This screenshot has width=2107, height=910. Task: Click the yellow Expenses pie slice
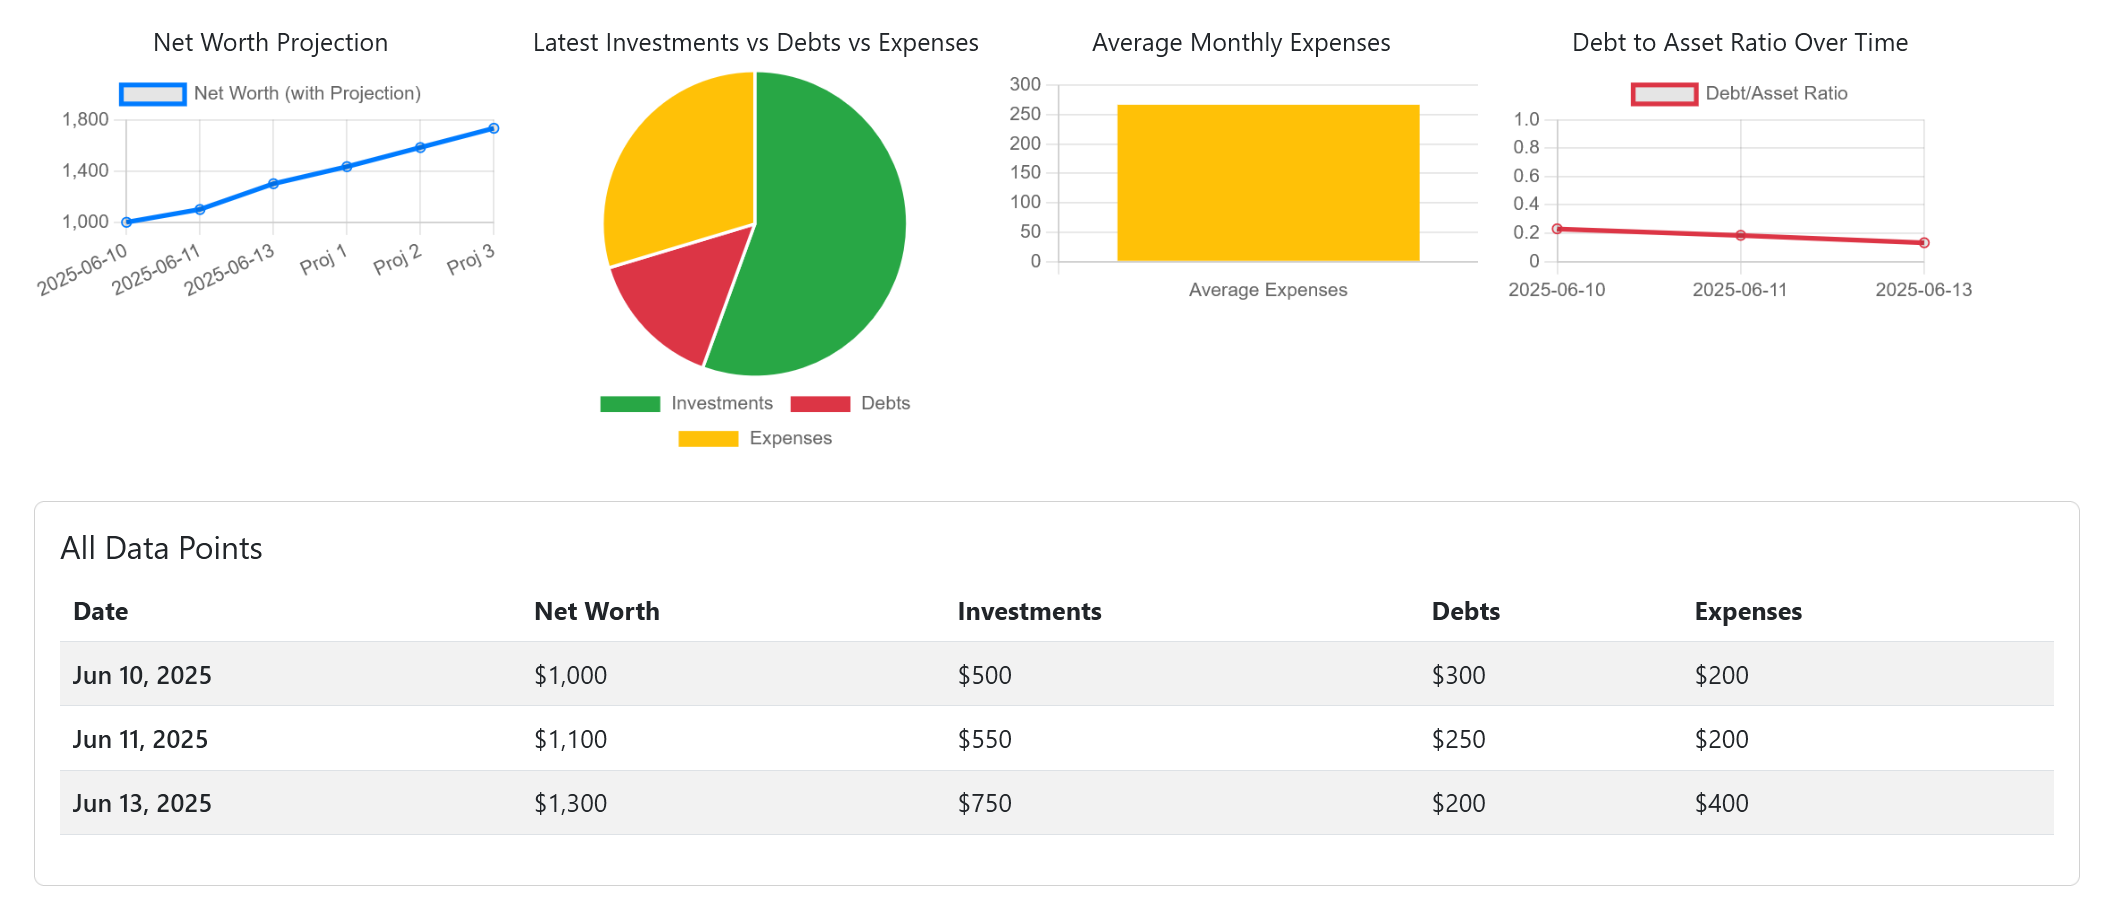click(x=680, y=170)
